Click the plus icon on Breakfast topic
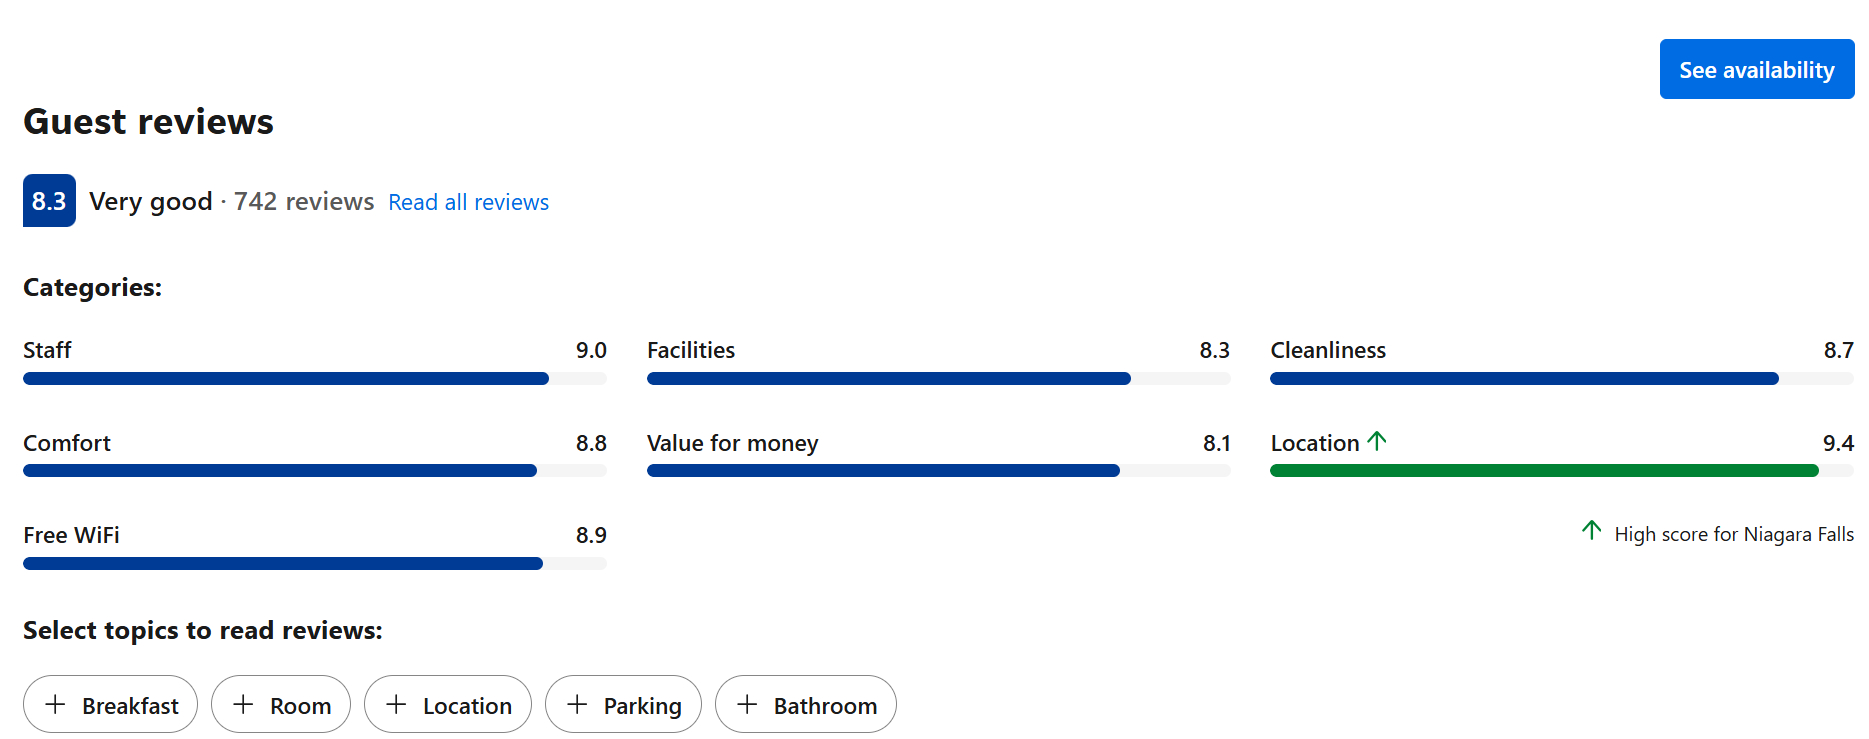This screenshot has width=1869, height=739. pyautogui.click(x=56, y=705)
